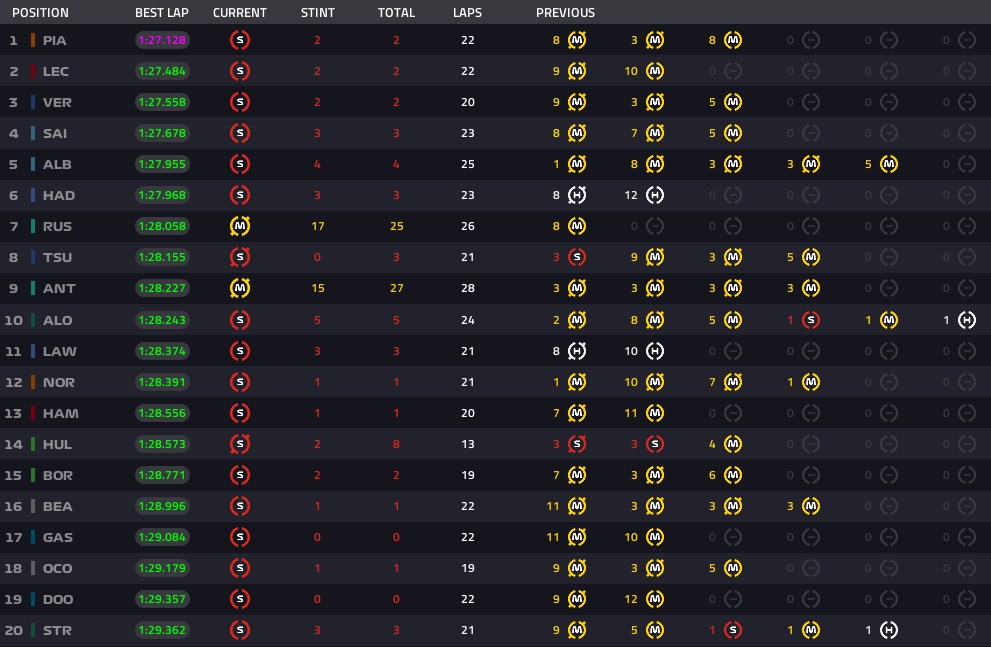Click the STINT column header
991x647 pixels.
point(317,13)
